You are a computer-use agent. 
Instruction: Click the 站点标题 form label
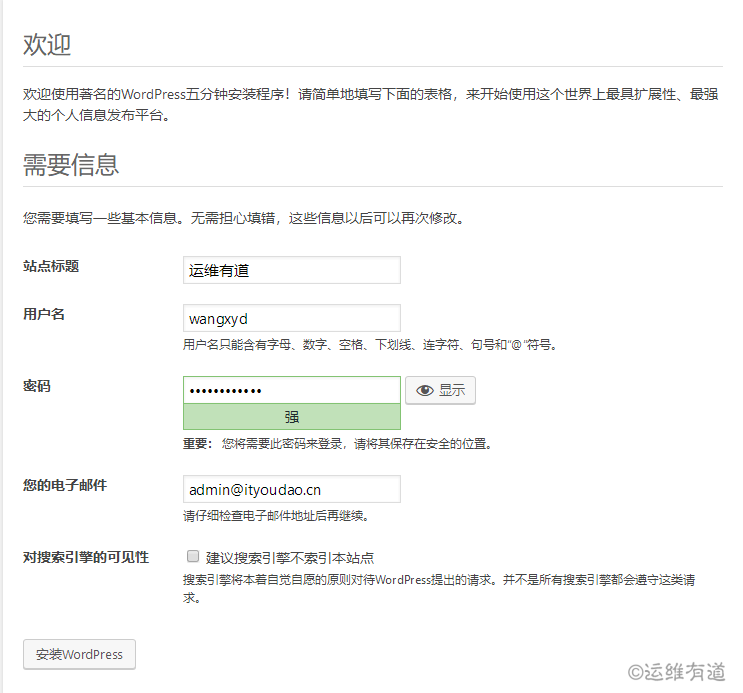click(x=51, y=266)
